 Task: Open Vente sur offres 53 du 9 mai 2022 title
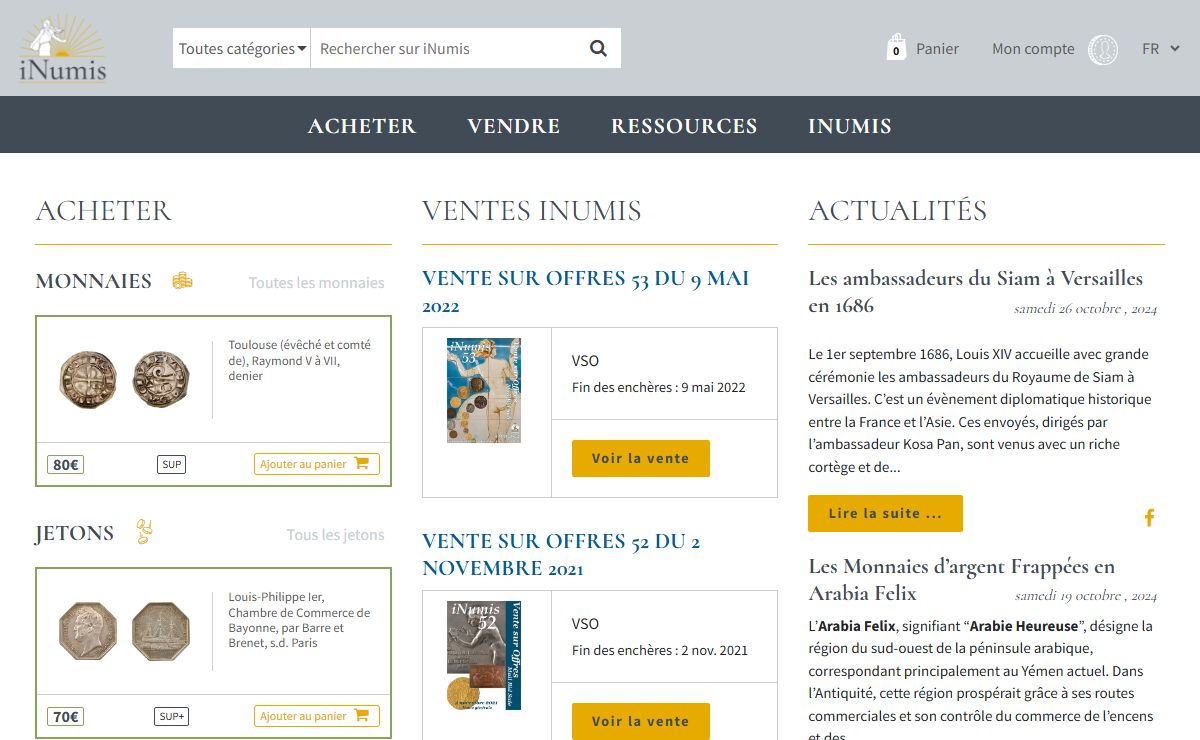[586, 292]
